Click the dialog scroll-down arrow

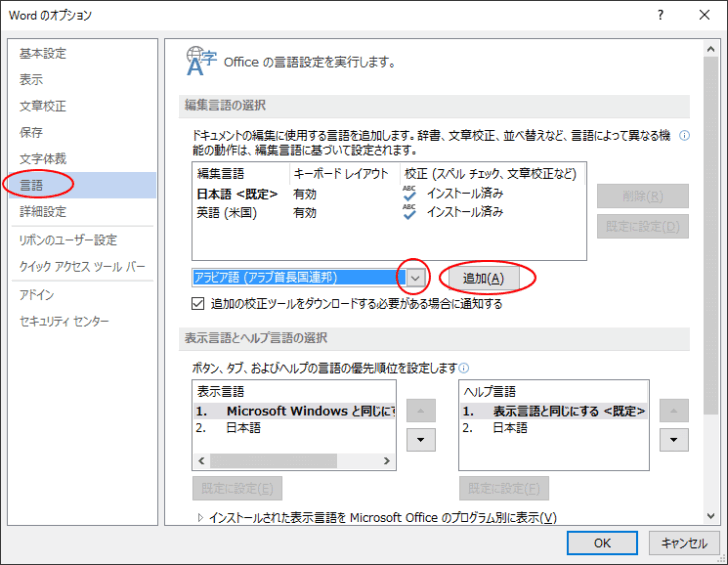pos(710,516)
